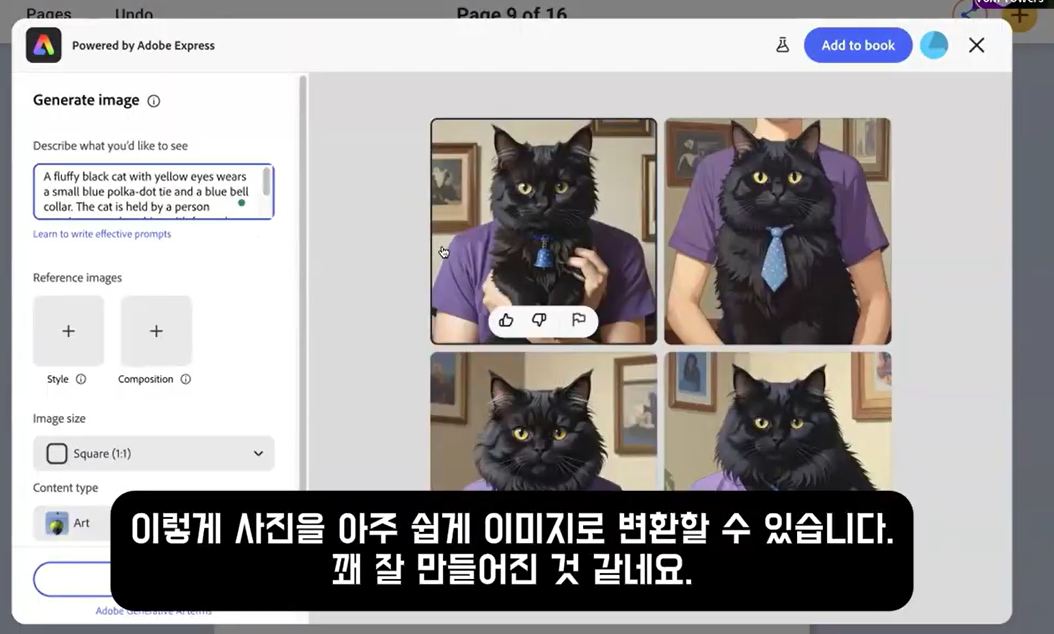Click the Style info icon

coord(81,379)
